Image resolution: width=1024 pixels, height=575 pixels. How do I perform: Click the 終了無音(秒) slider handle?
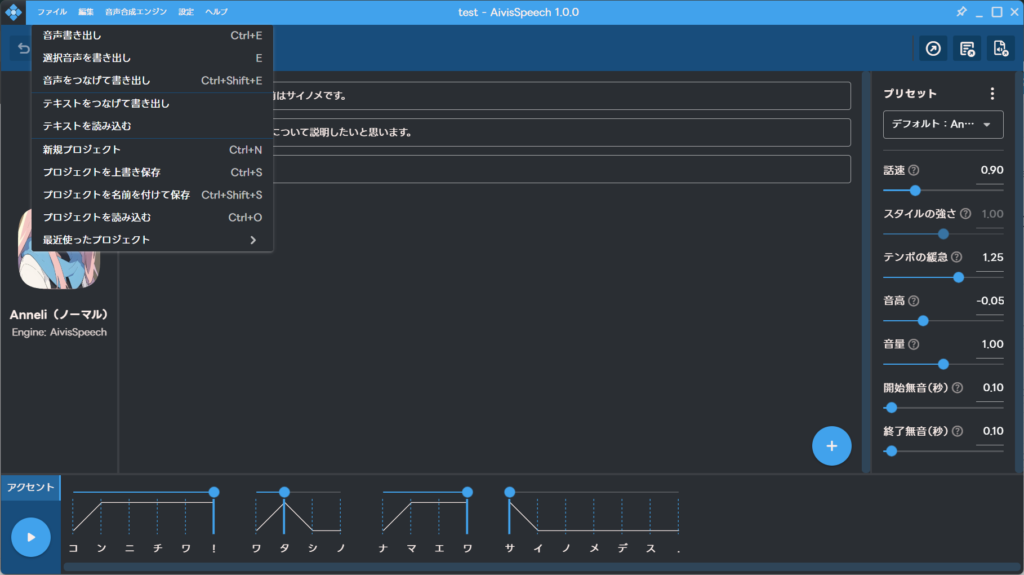(891, 451)
